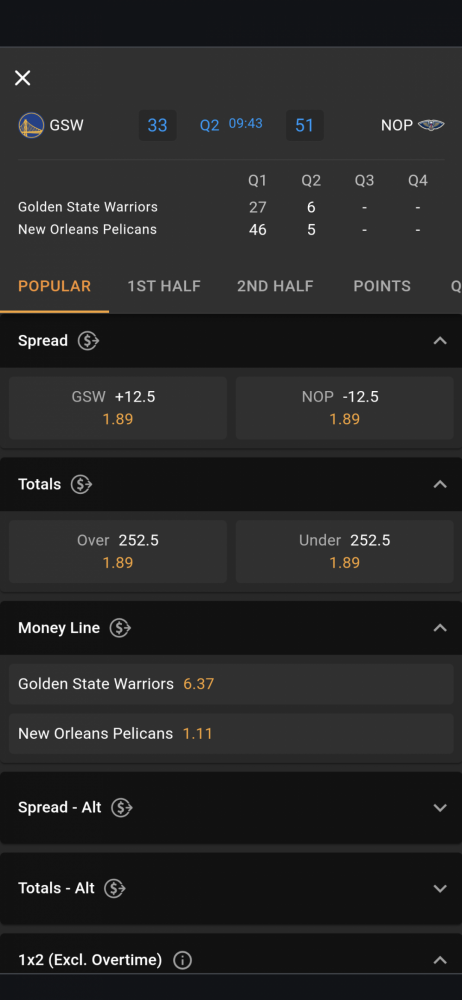Click cash-out icon beside Spread - Alt

(121, 808)
